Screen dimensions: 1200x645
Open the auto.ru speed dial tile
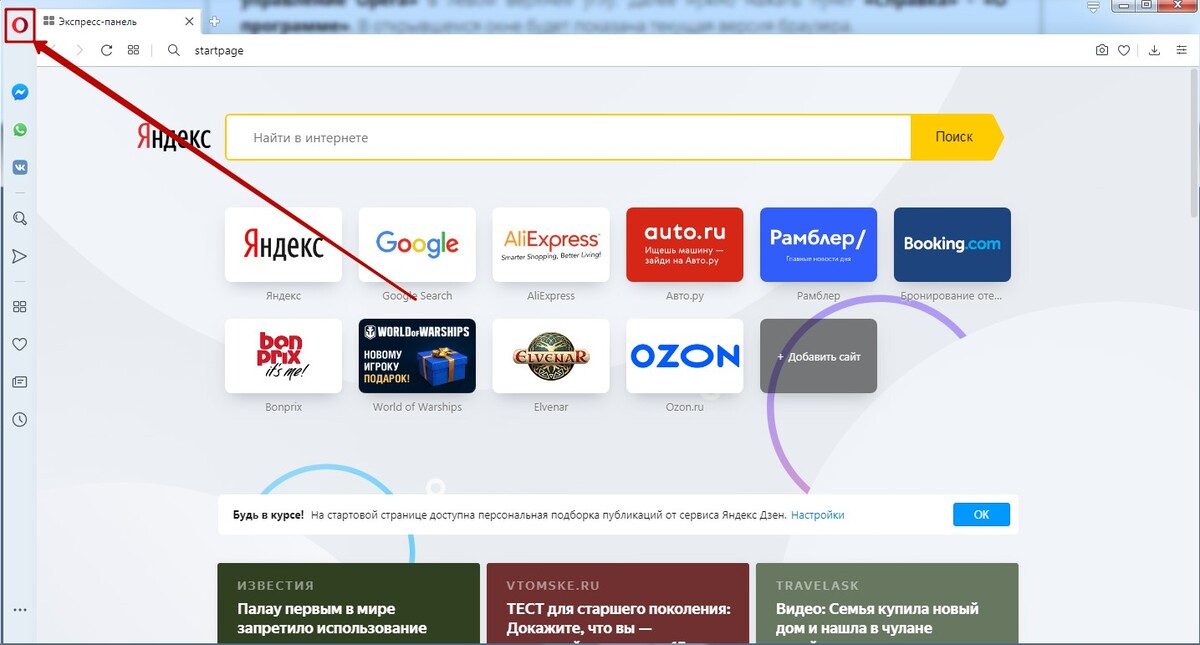pyautogui.click(x=685, y=245)
